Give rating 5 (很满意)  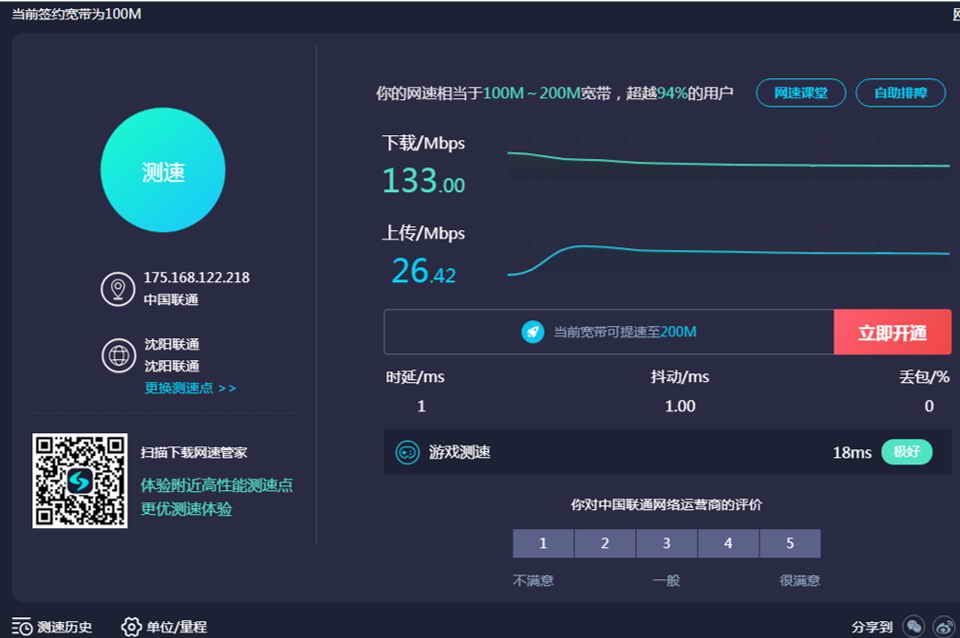click(790, 543)
